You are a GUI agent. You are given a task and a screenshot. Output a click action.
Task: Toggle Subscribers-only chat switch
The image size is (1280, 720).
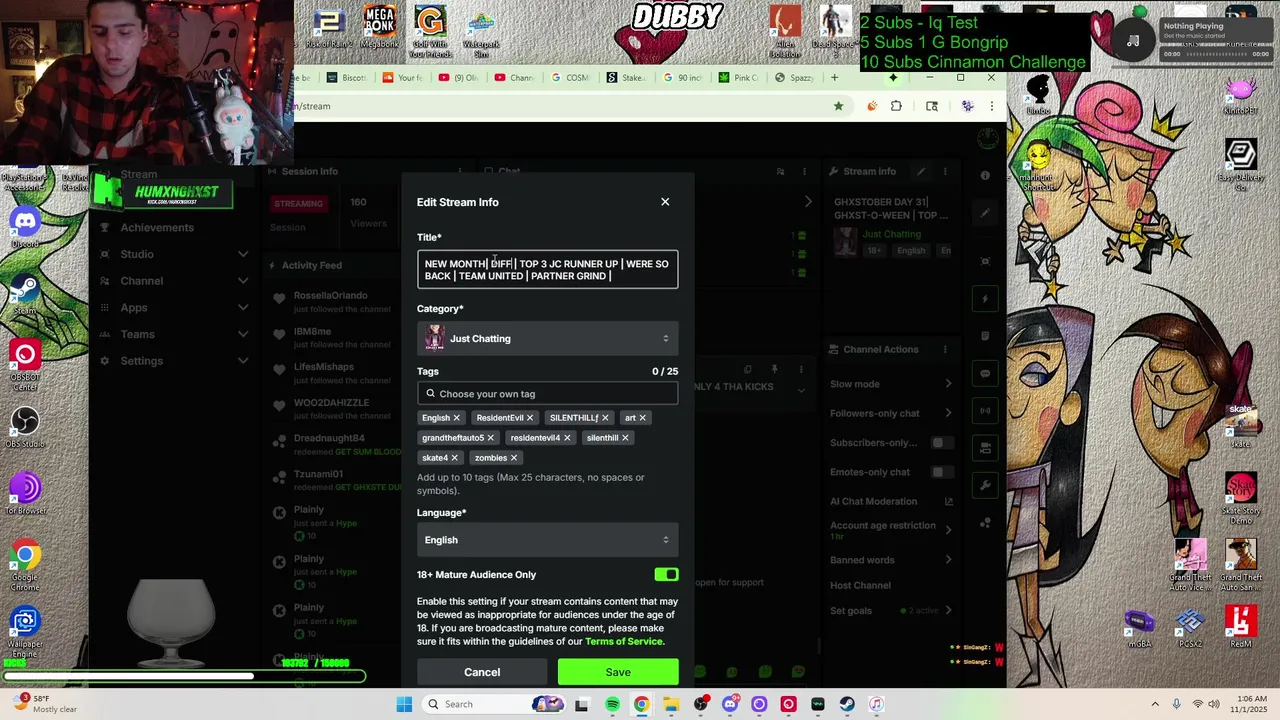941,443
